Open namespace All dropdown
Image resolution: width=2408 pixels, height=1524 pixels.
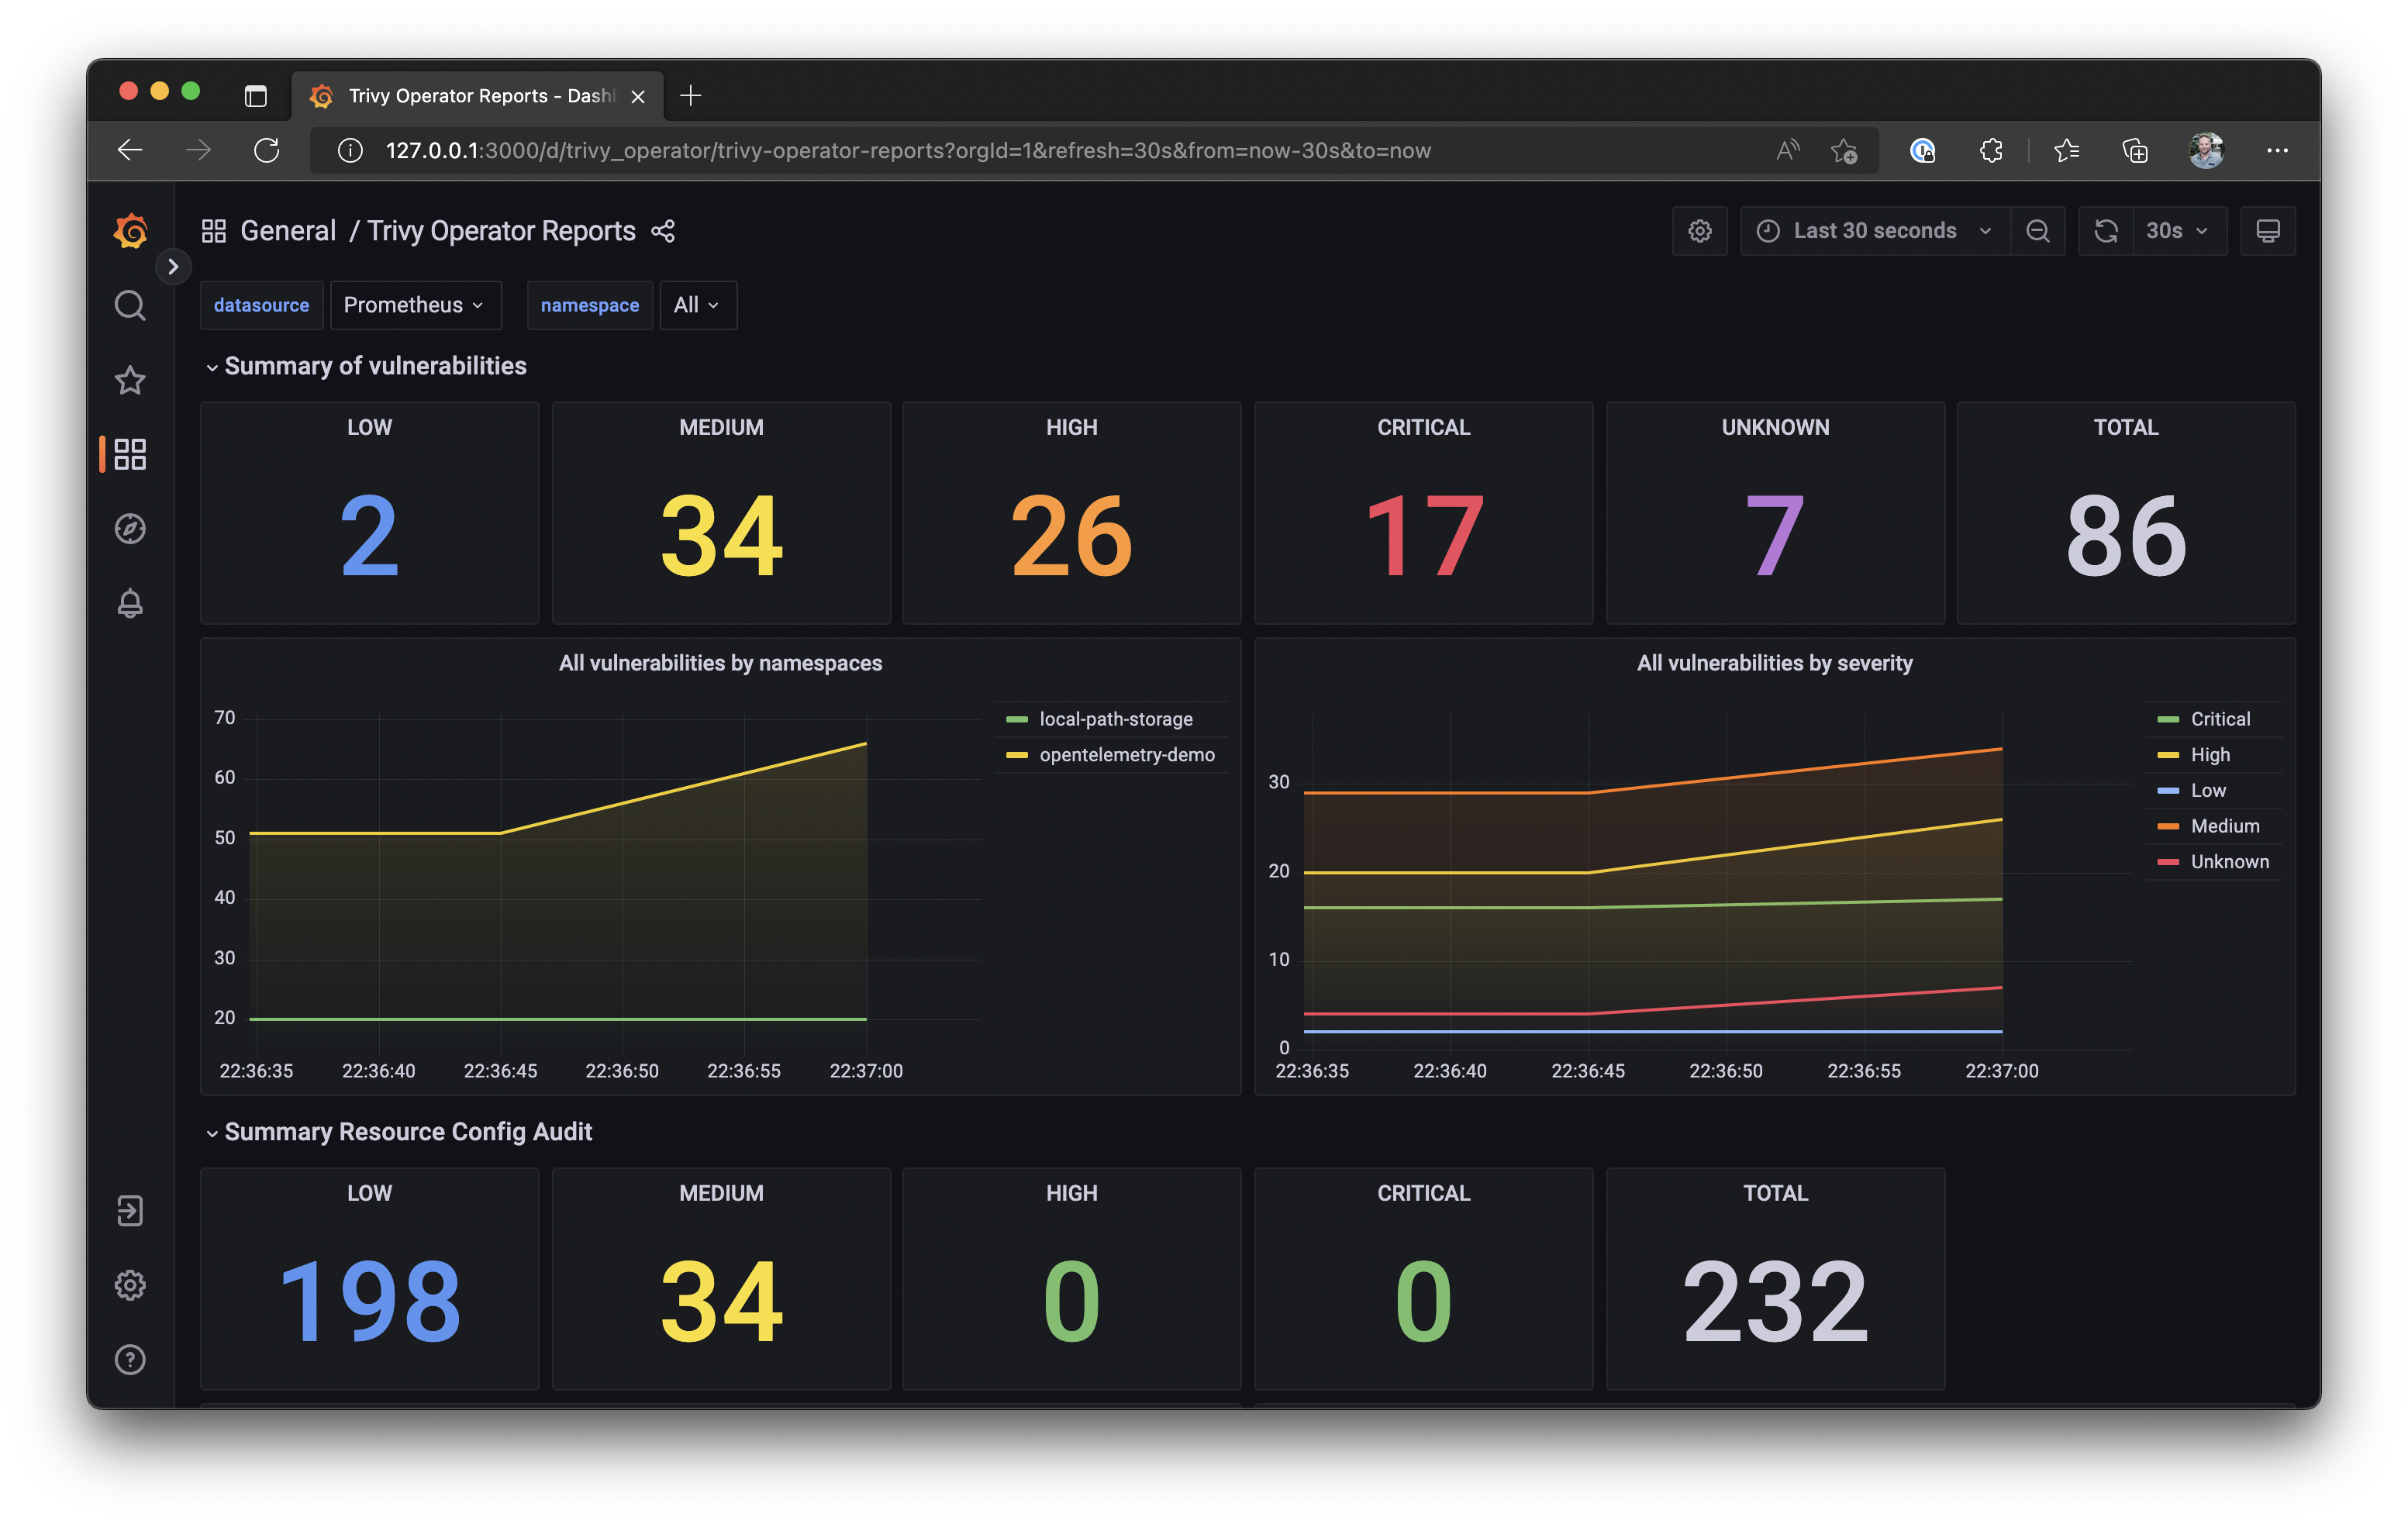point(697,305)
